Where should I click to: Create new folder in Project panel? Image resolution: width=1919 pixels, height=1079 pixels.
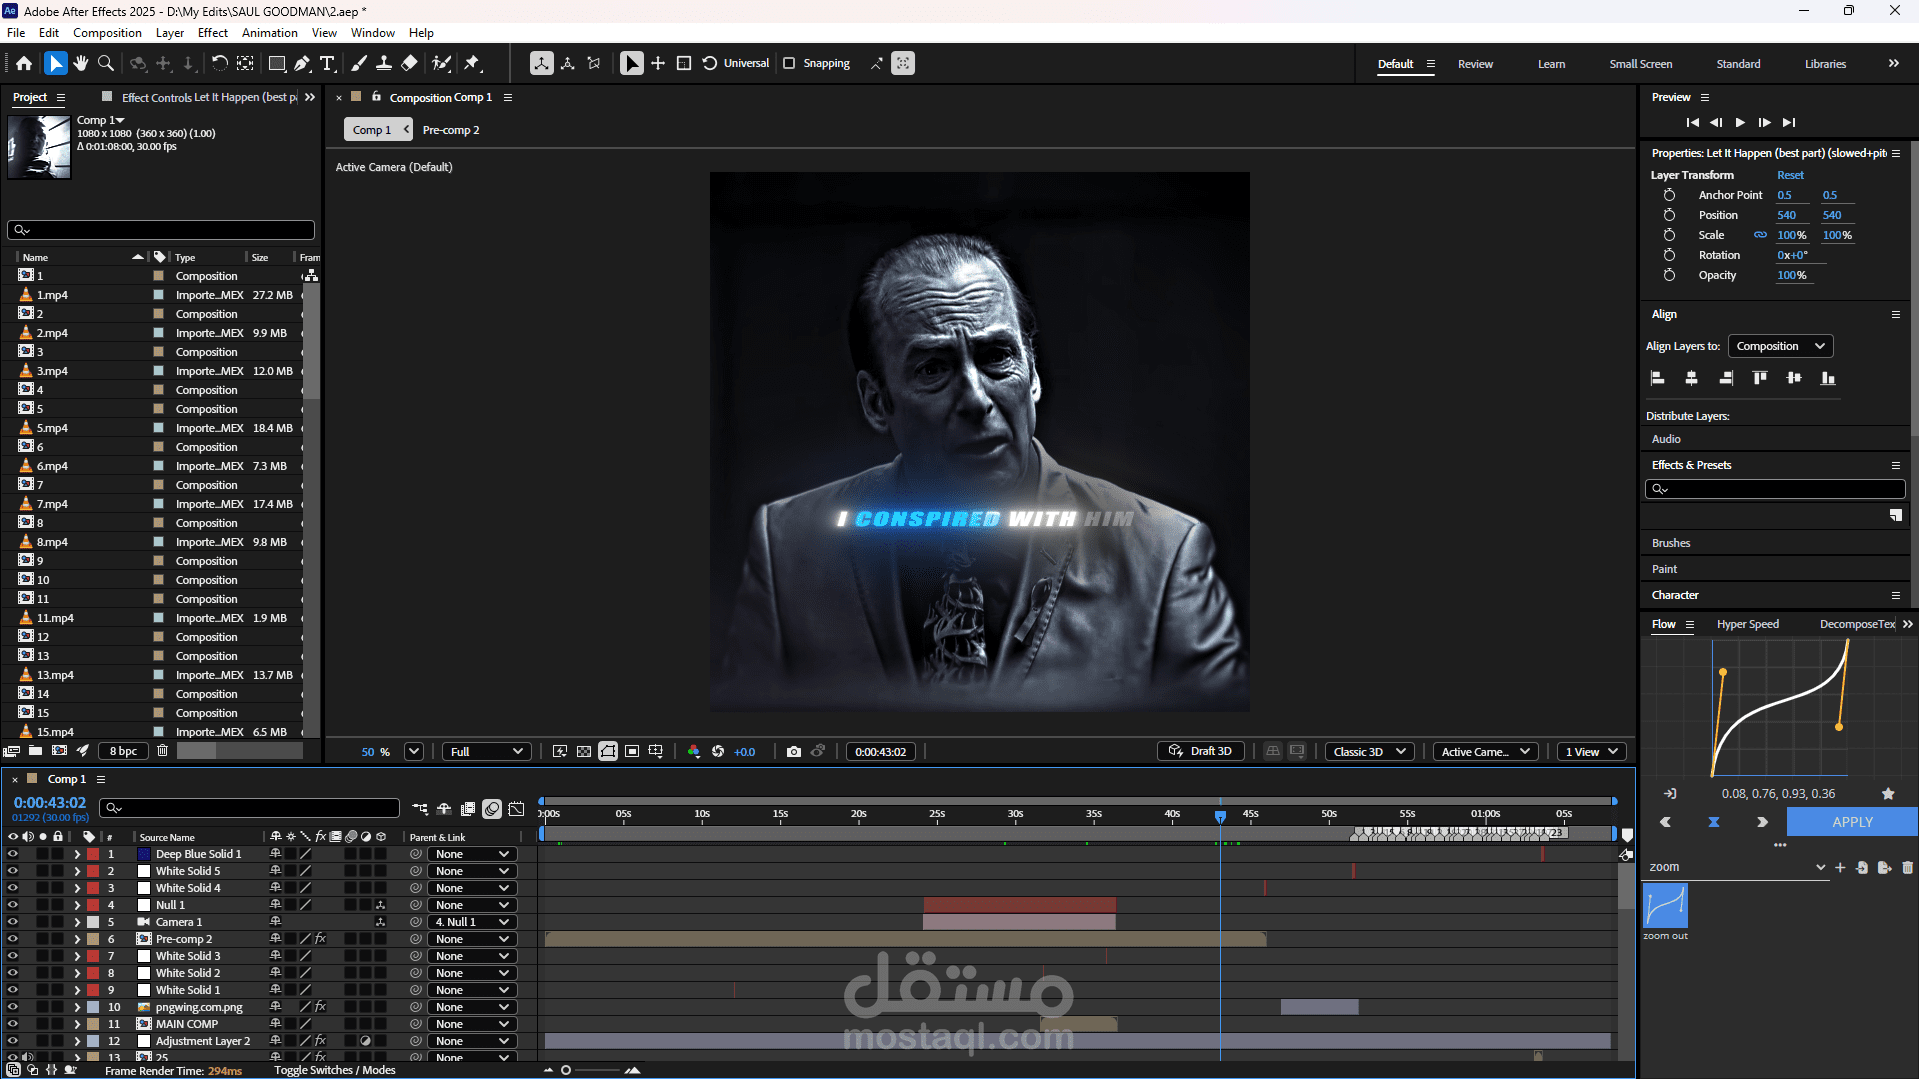click(x=35, y=751)
